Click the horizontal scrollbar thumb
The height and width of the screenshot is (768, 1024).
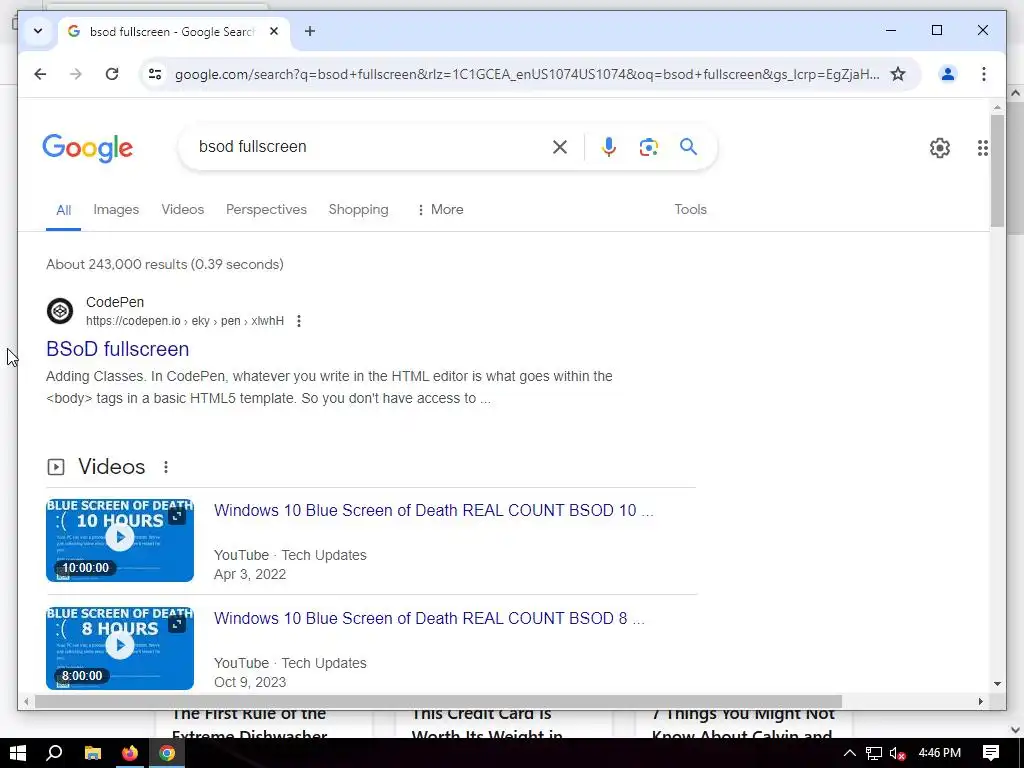(438, 702)
